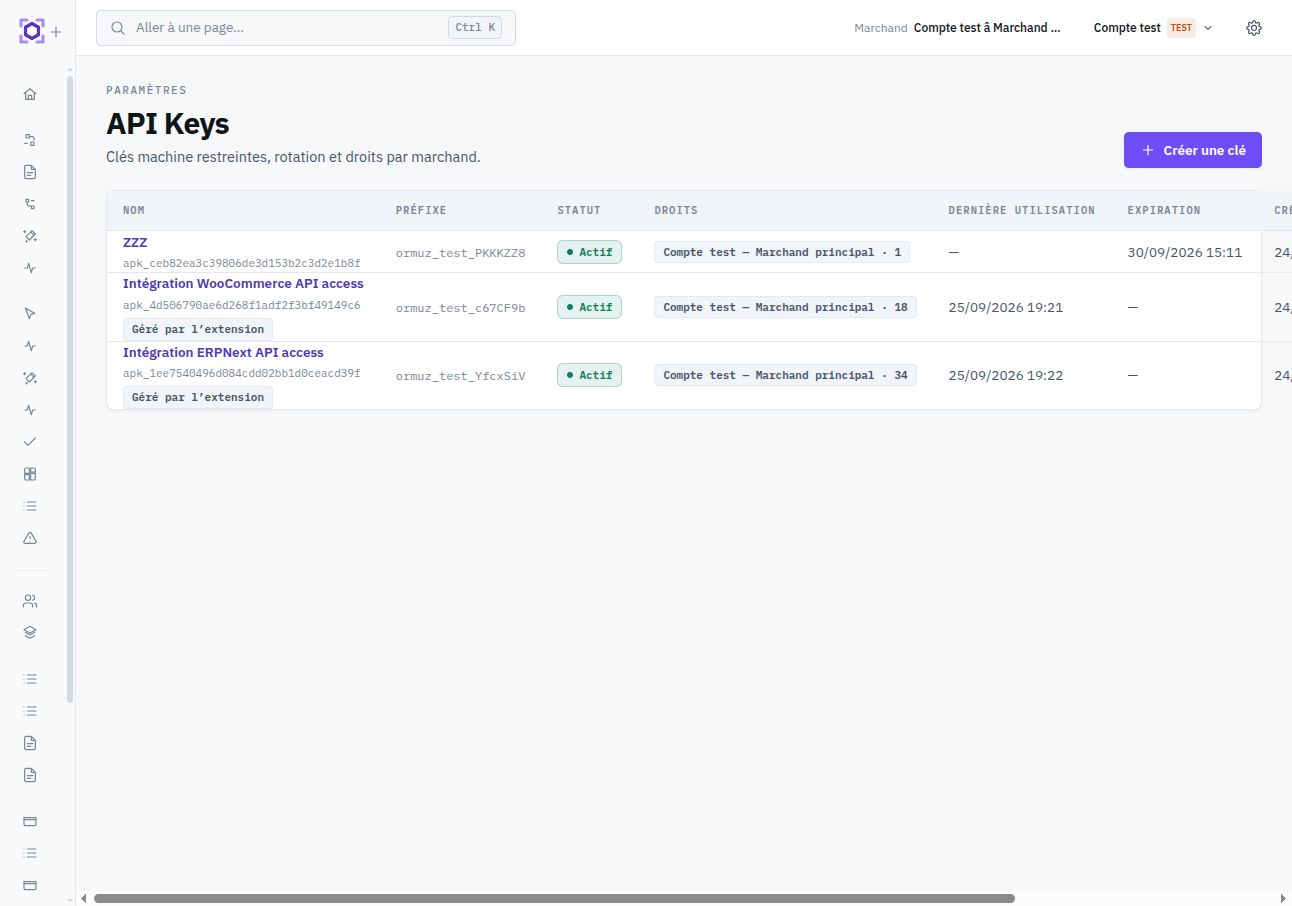
Task: Click the PRÉFIXE column header
Action: 421,211
